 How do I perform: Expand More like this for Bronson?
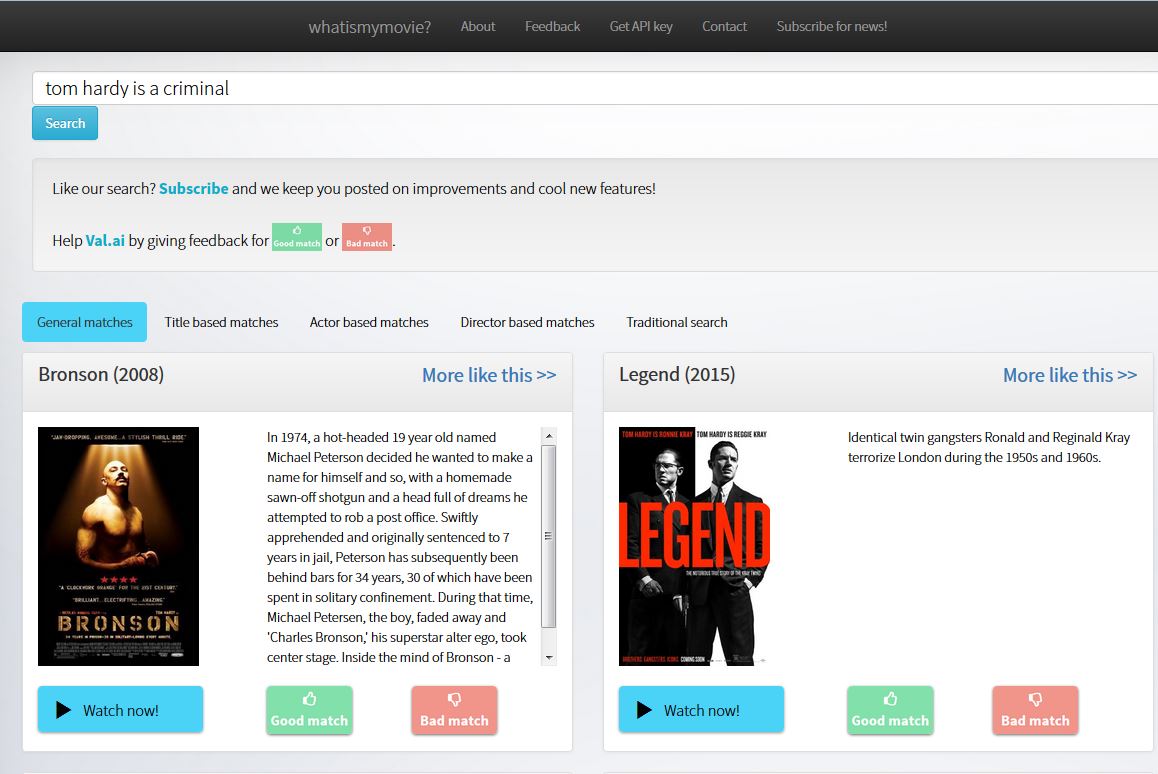(x=489, y=375)
